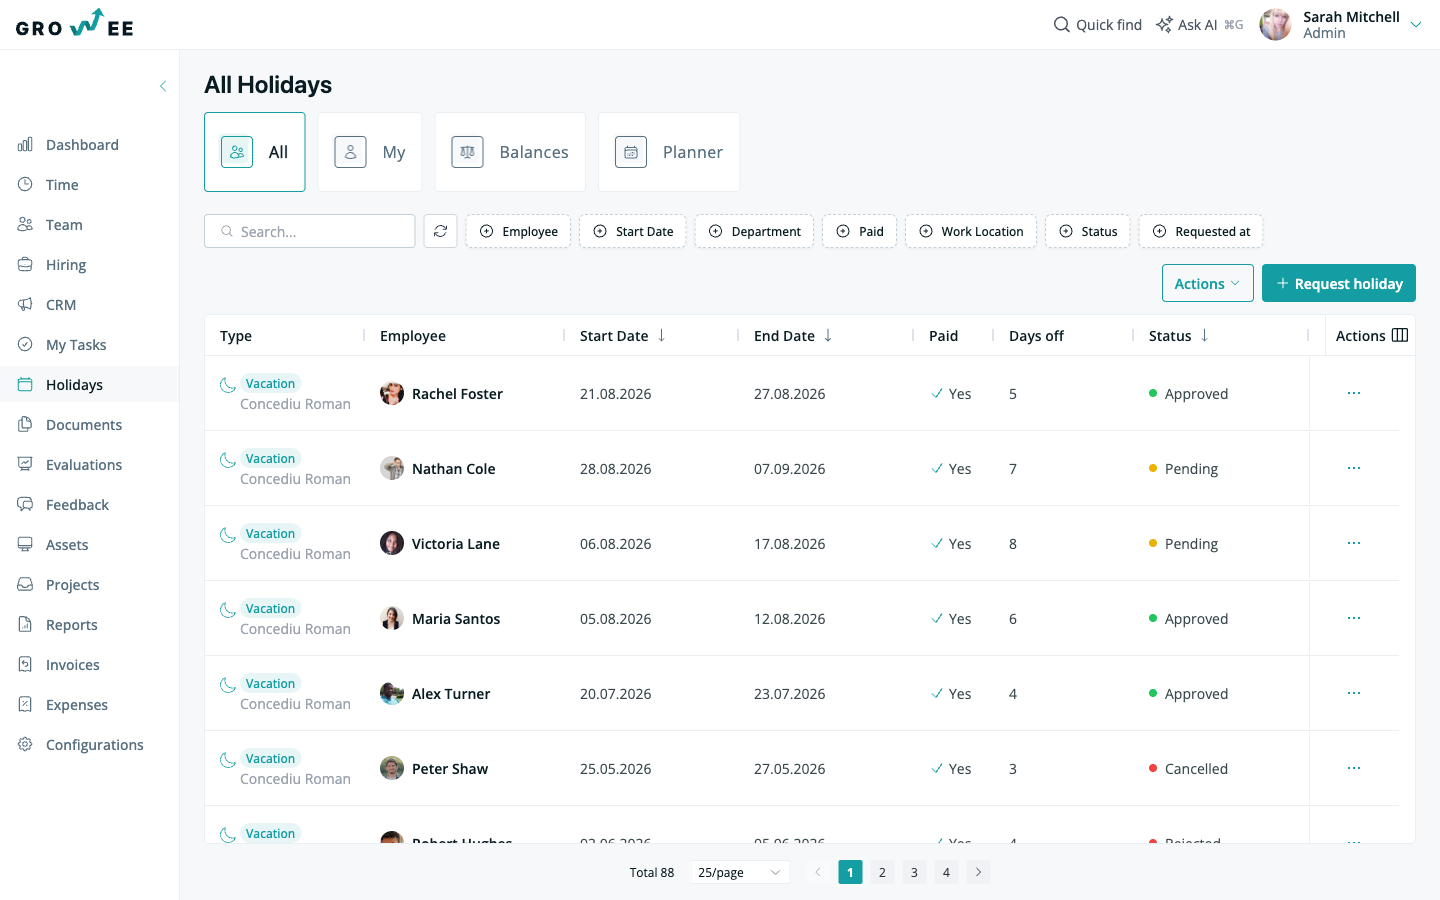Click the Documents icon in the sidebar
This screenshot has width=1440, height=900.
click(25, 425)
